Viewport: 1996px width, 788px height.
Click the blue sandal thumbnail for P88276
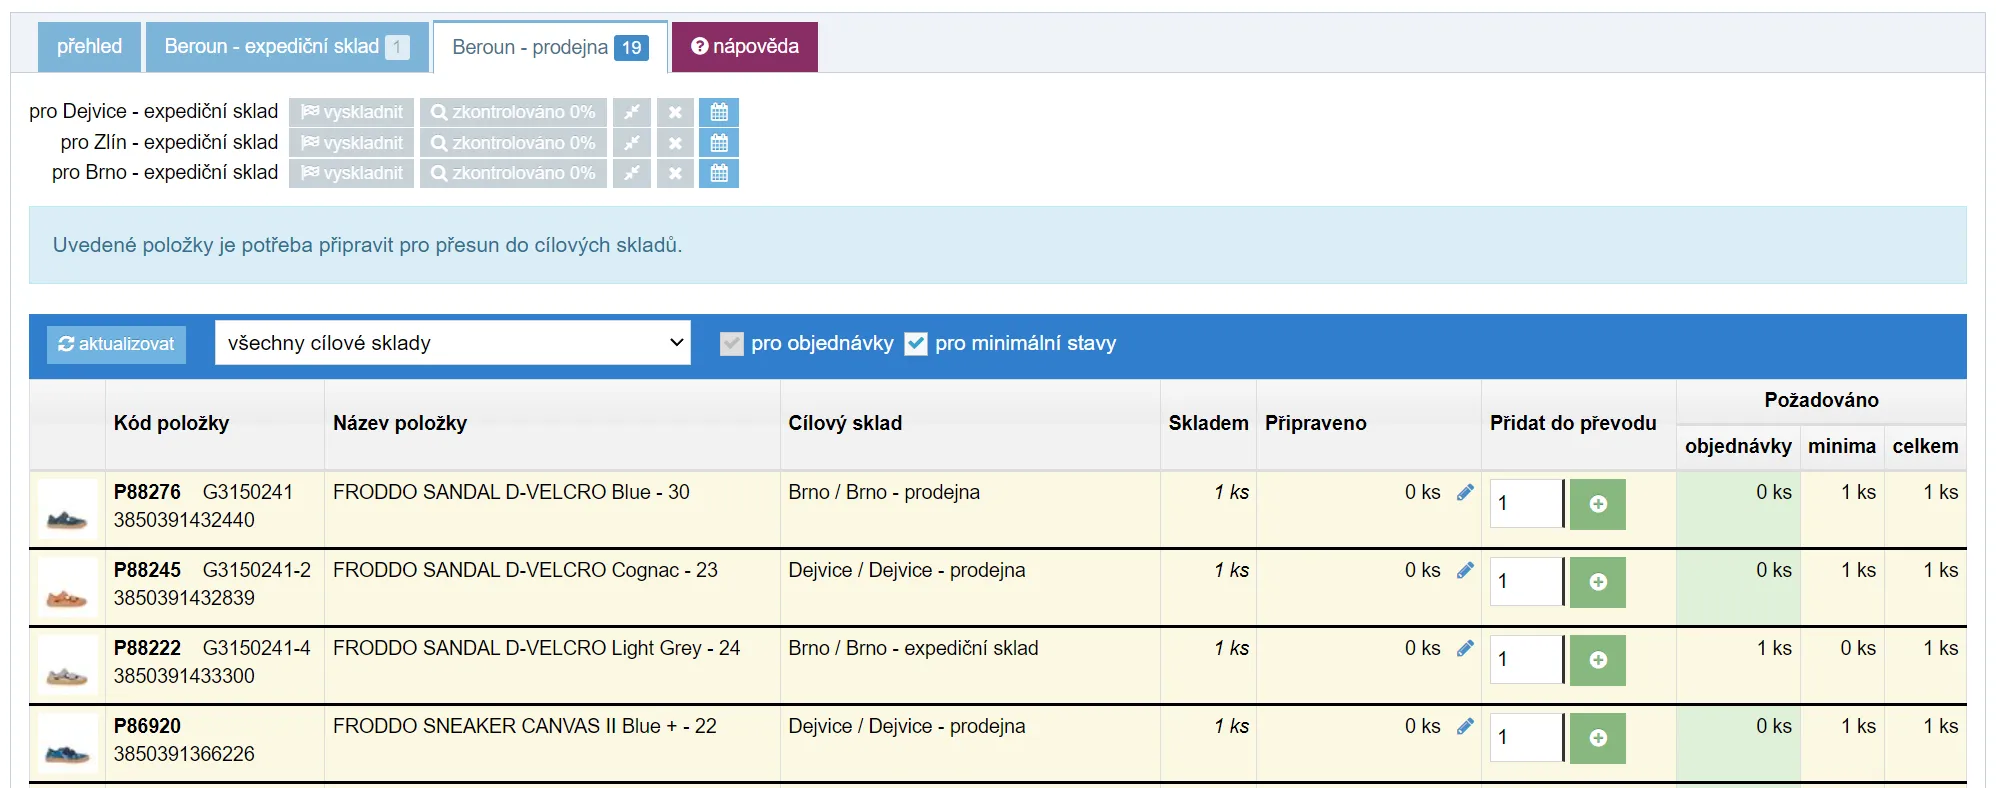pyautogui.click(x=67, y=510)
